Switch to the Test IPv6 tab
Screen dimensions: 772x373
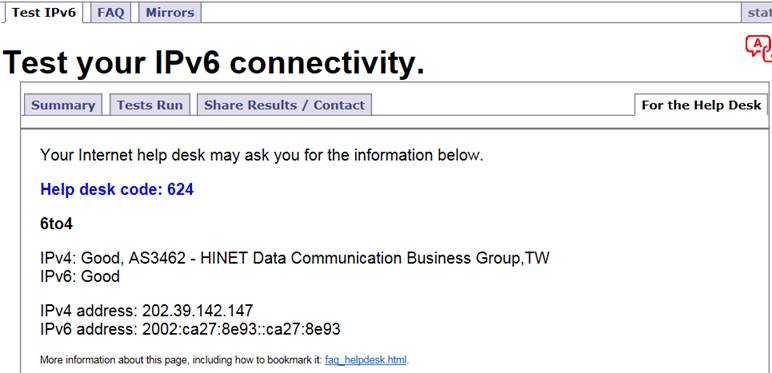pyautogui.click(x=43, y=12)
